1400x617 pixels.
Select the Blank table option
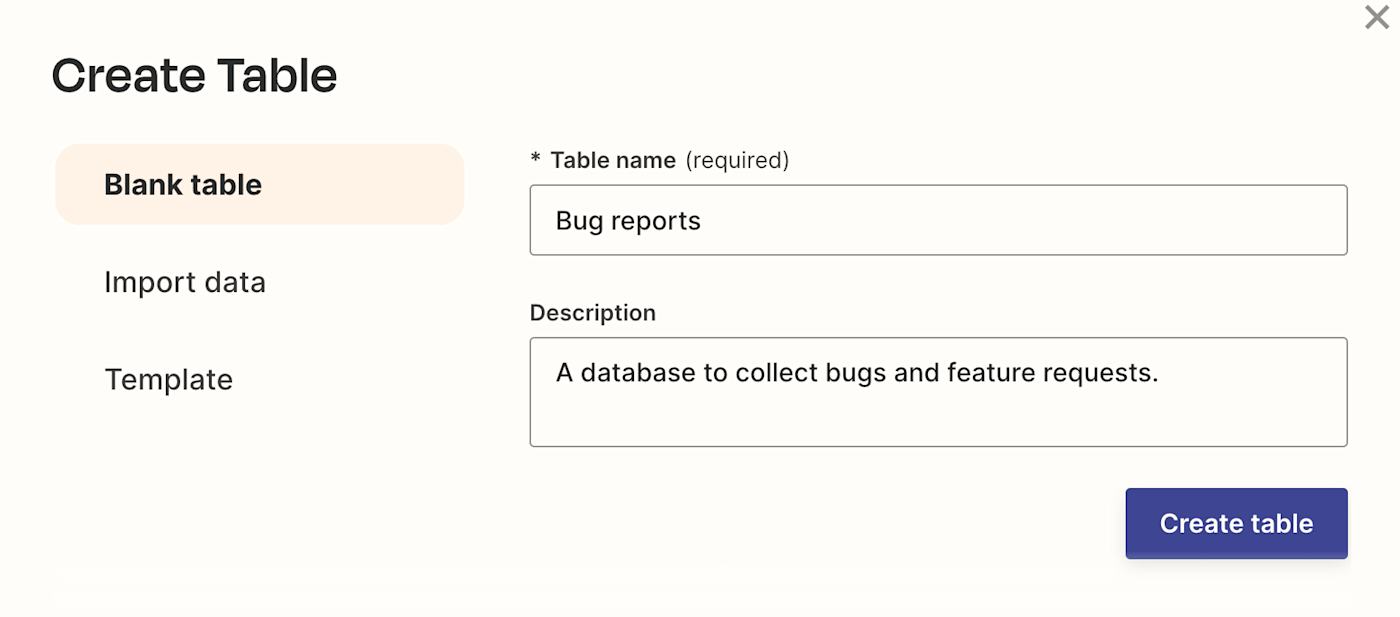pyautogui.click(x=259, y=185)
